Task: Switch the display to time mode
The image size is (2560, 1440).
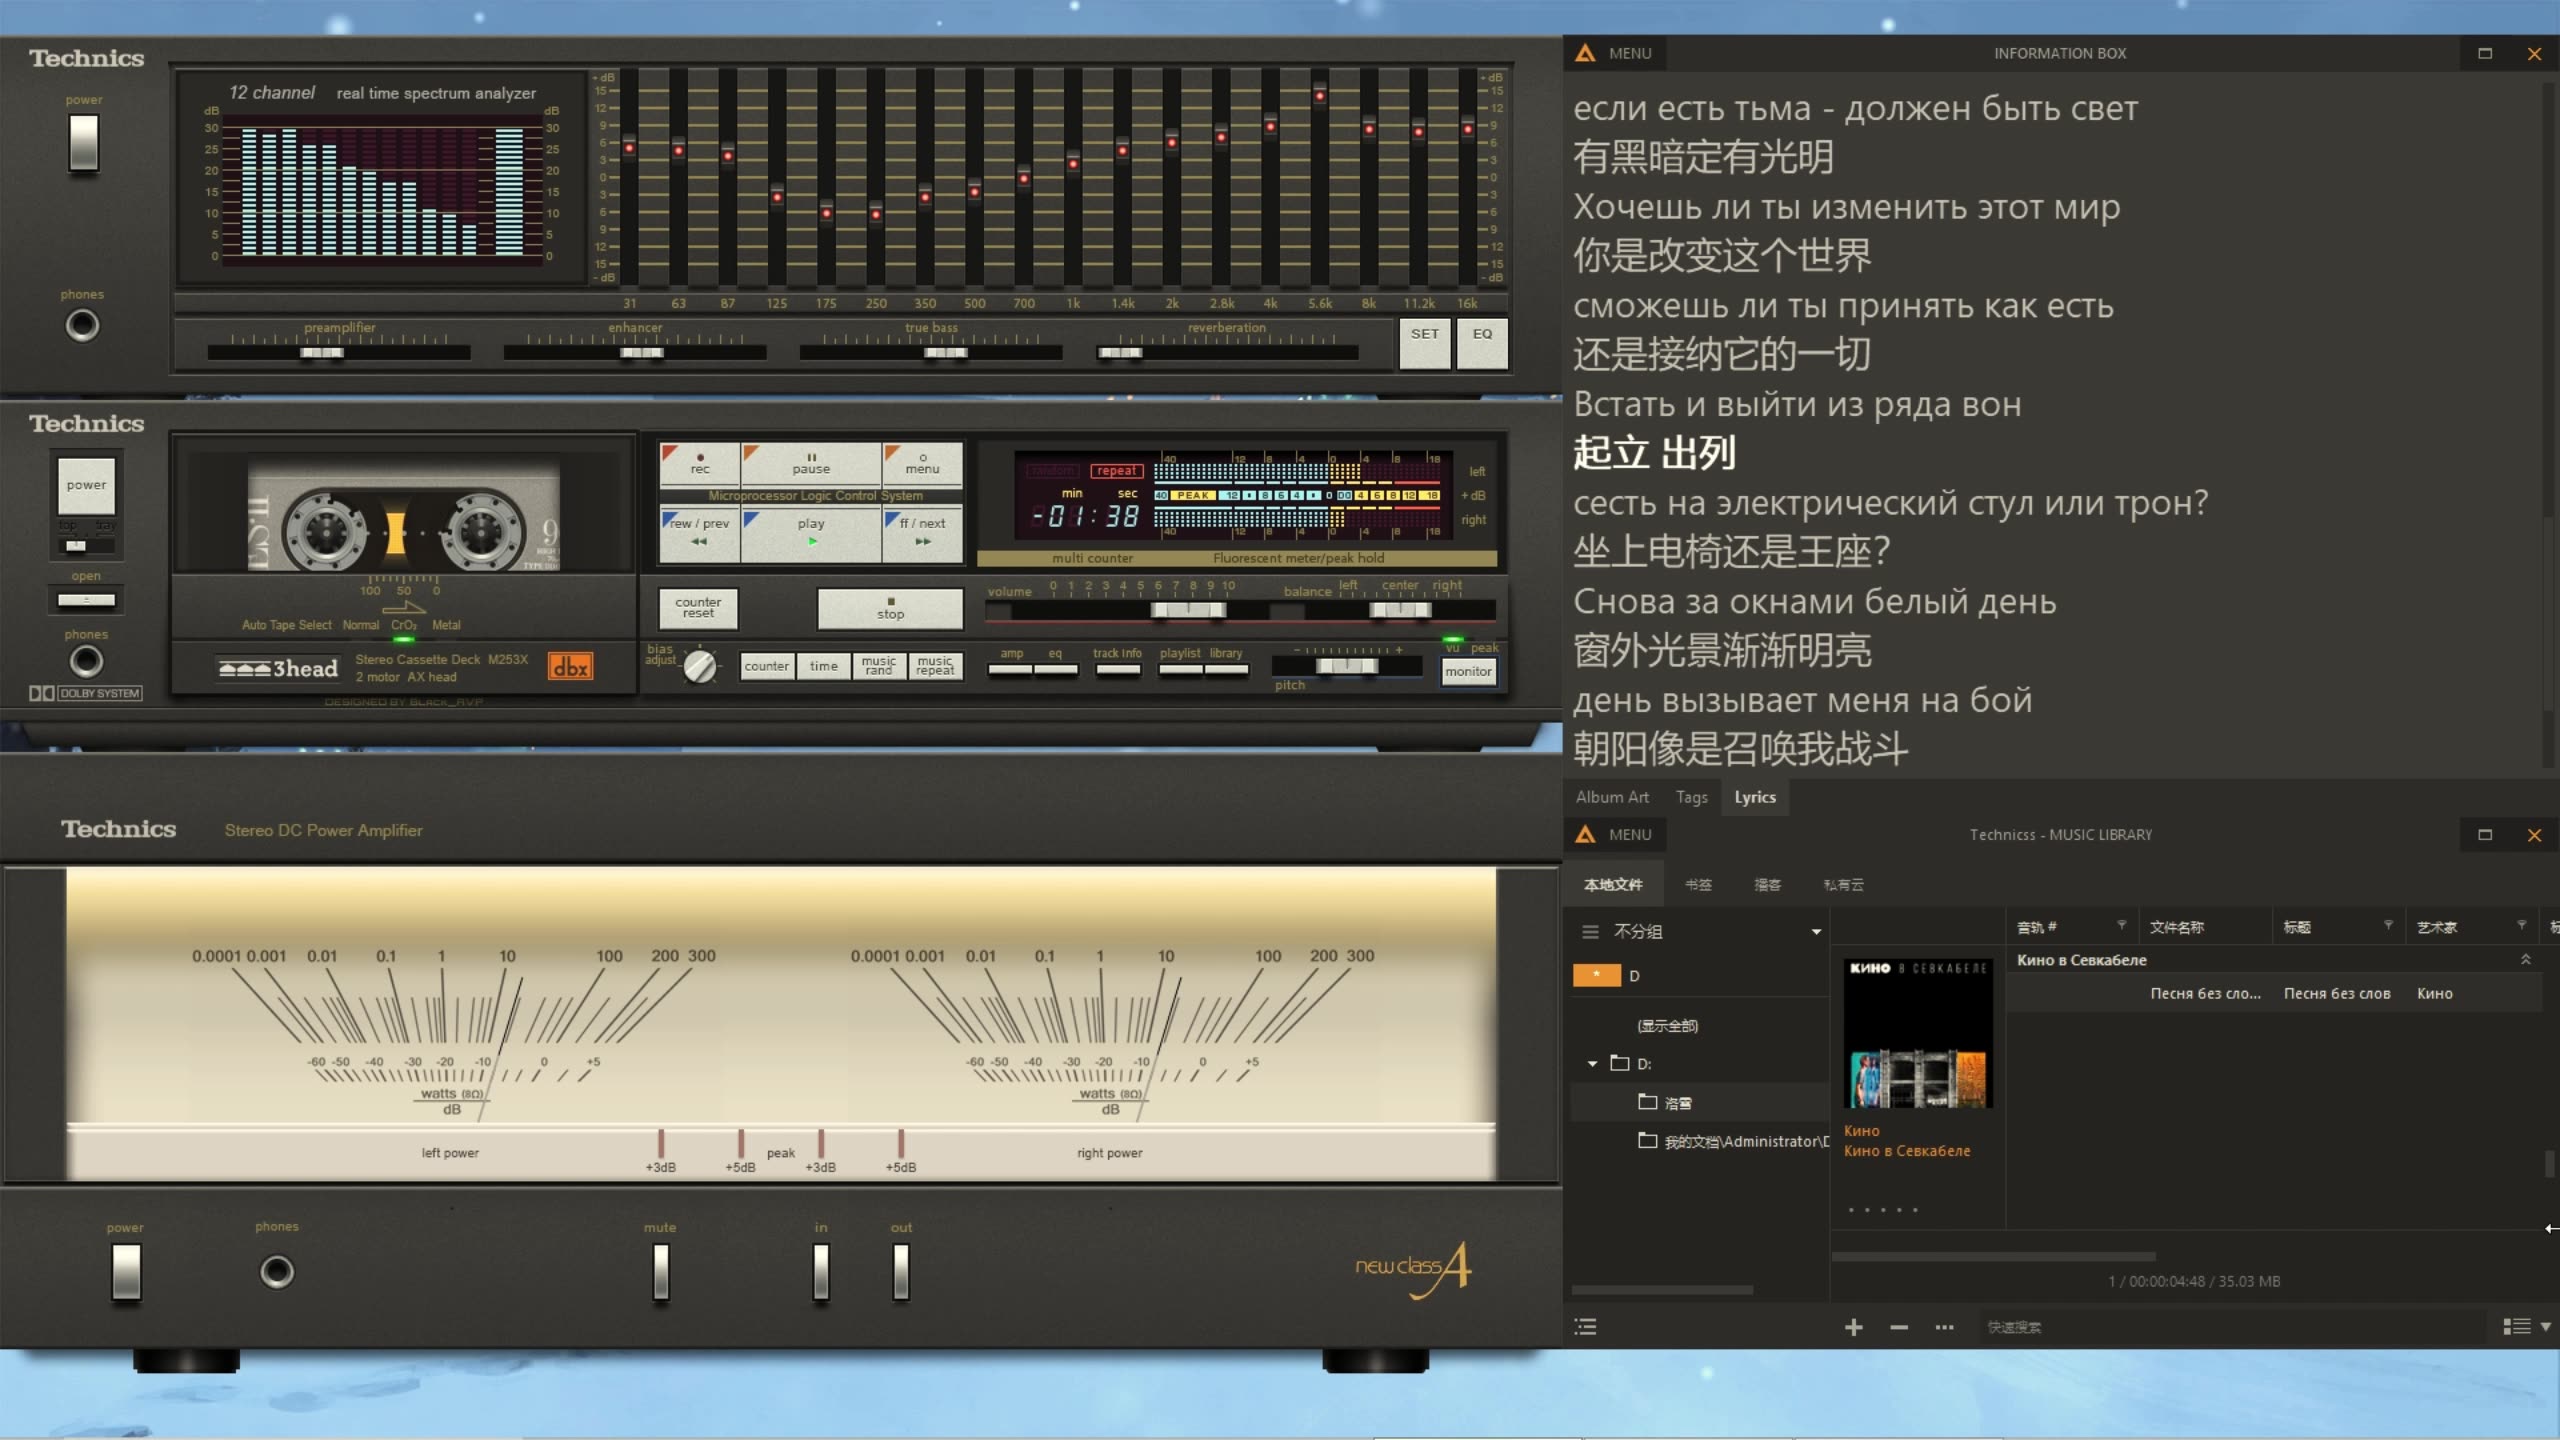Action: 824,666
